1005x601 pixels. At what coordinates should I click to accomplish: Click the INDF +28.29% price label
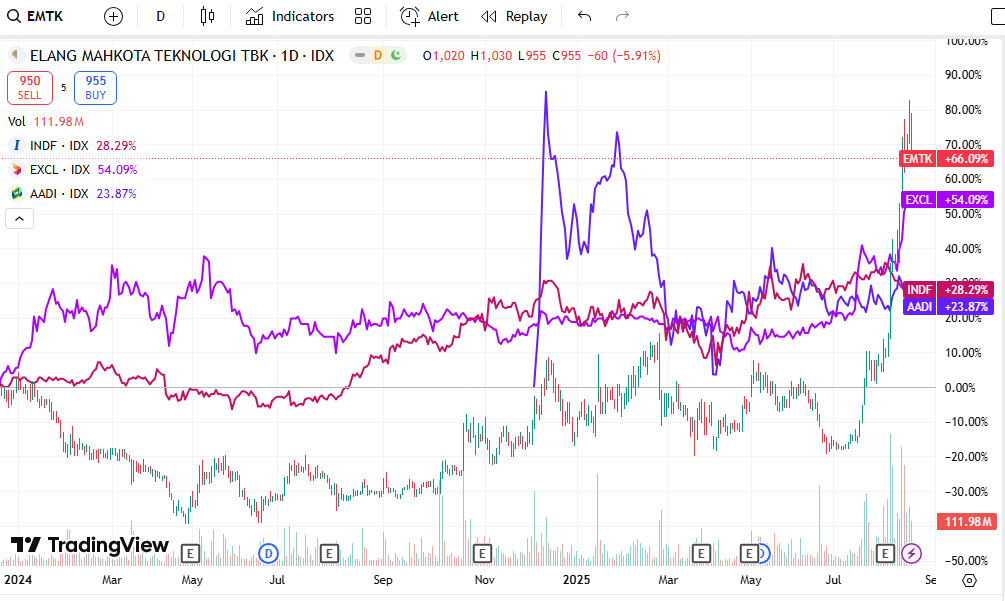tap(948, 290)
